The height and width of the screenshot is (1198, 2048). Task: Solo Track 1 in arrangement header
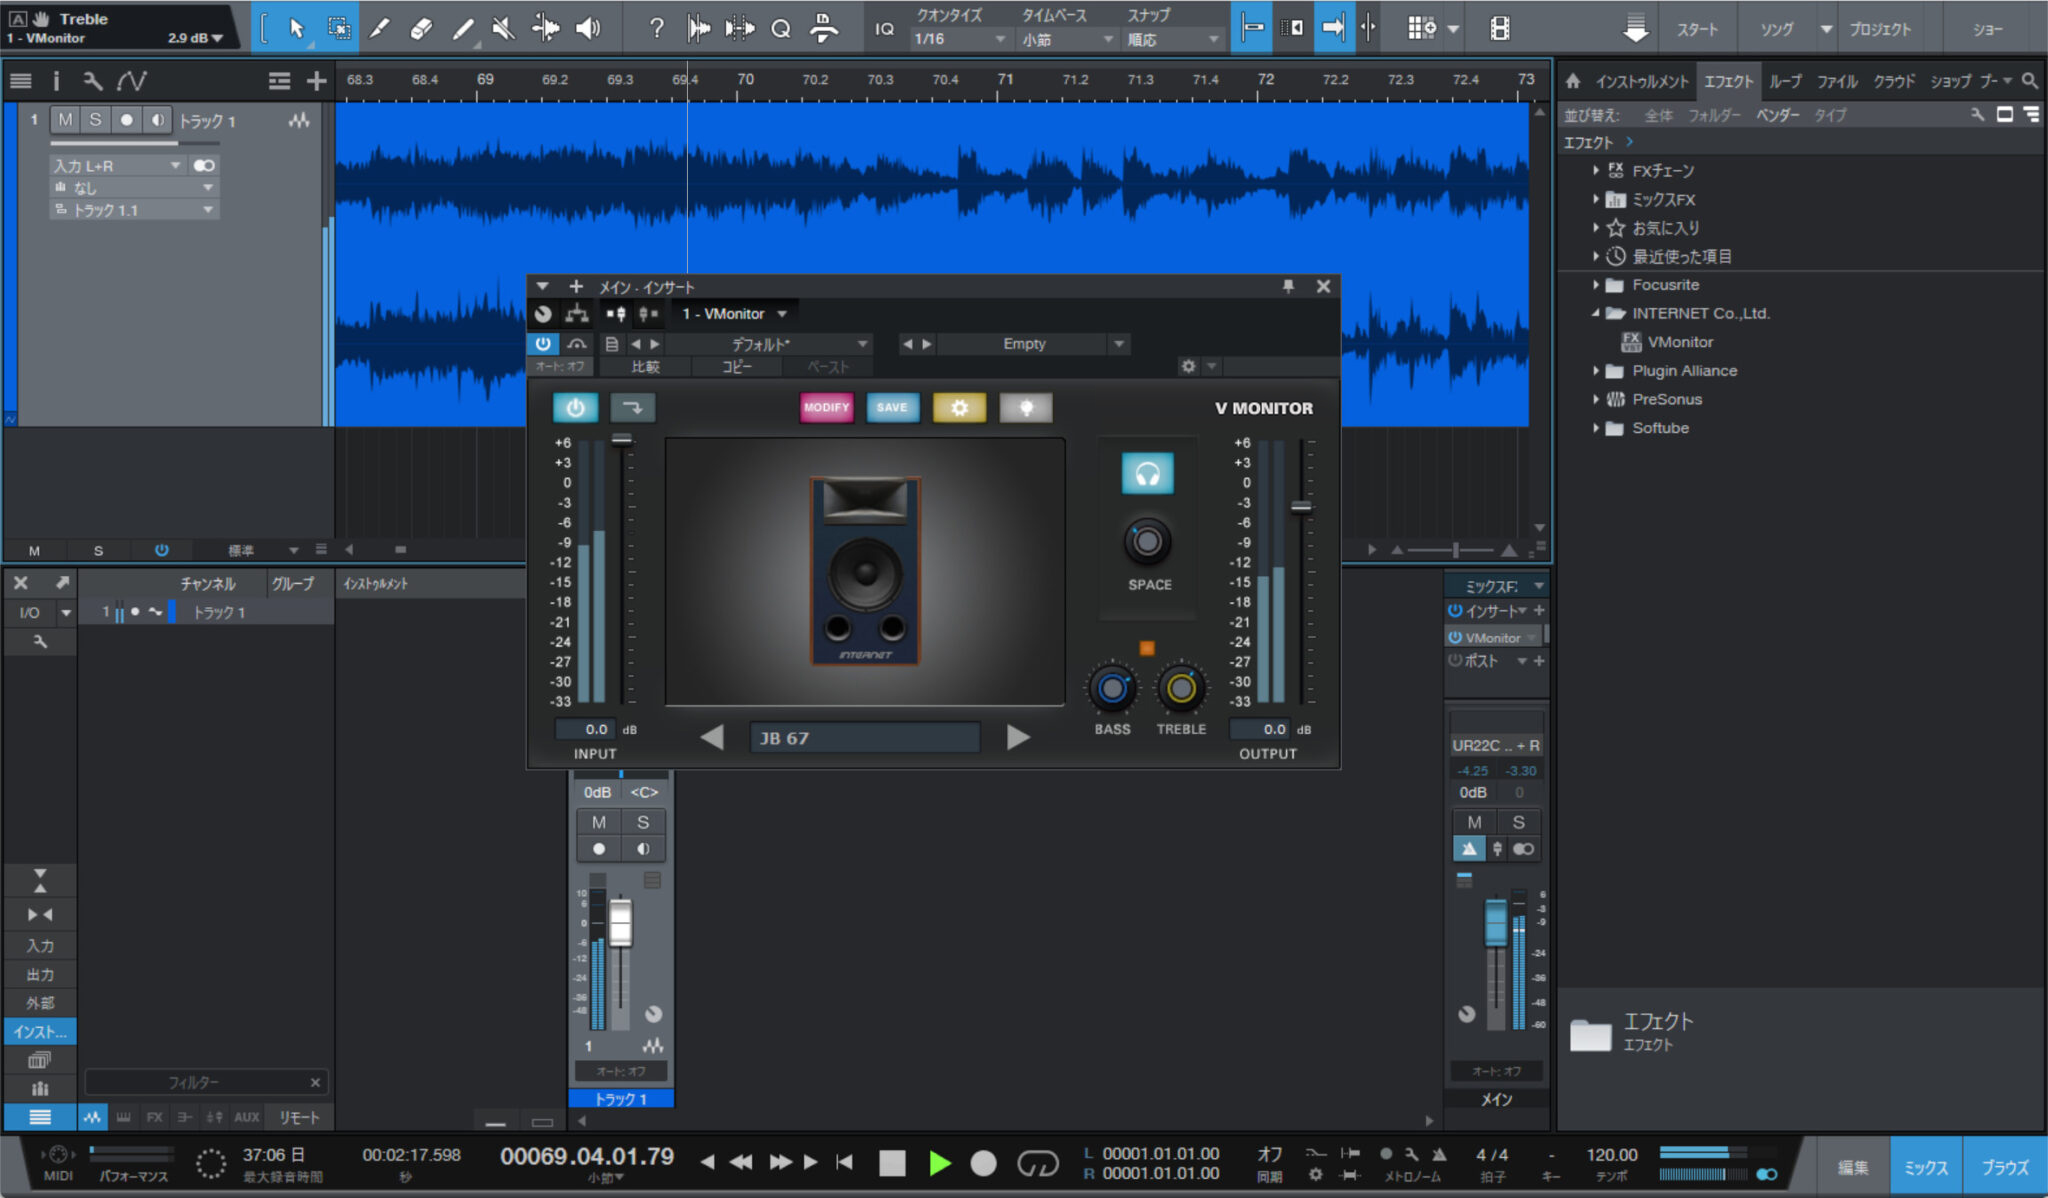point(95,120)
